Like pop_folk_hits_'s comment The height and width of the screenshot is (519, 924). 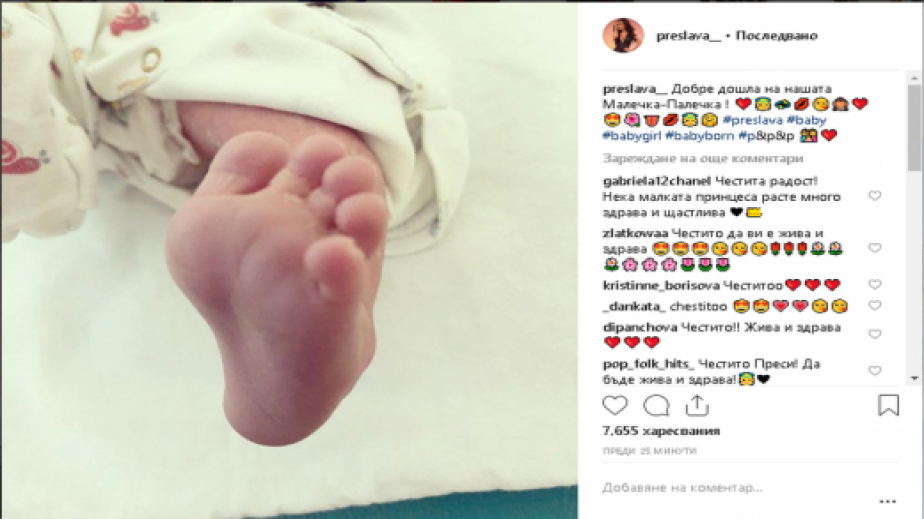point(875,371)
